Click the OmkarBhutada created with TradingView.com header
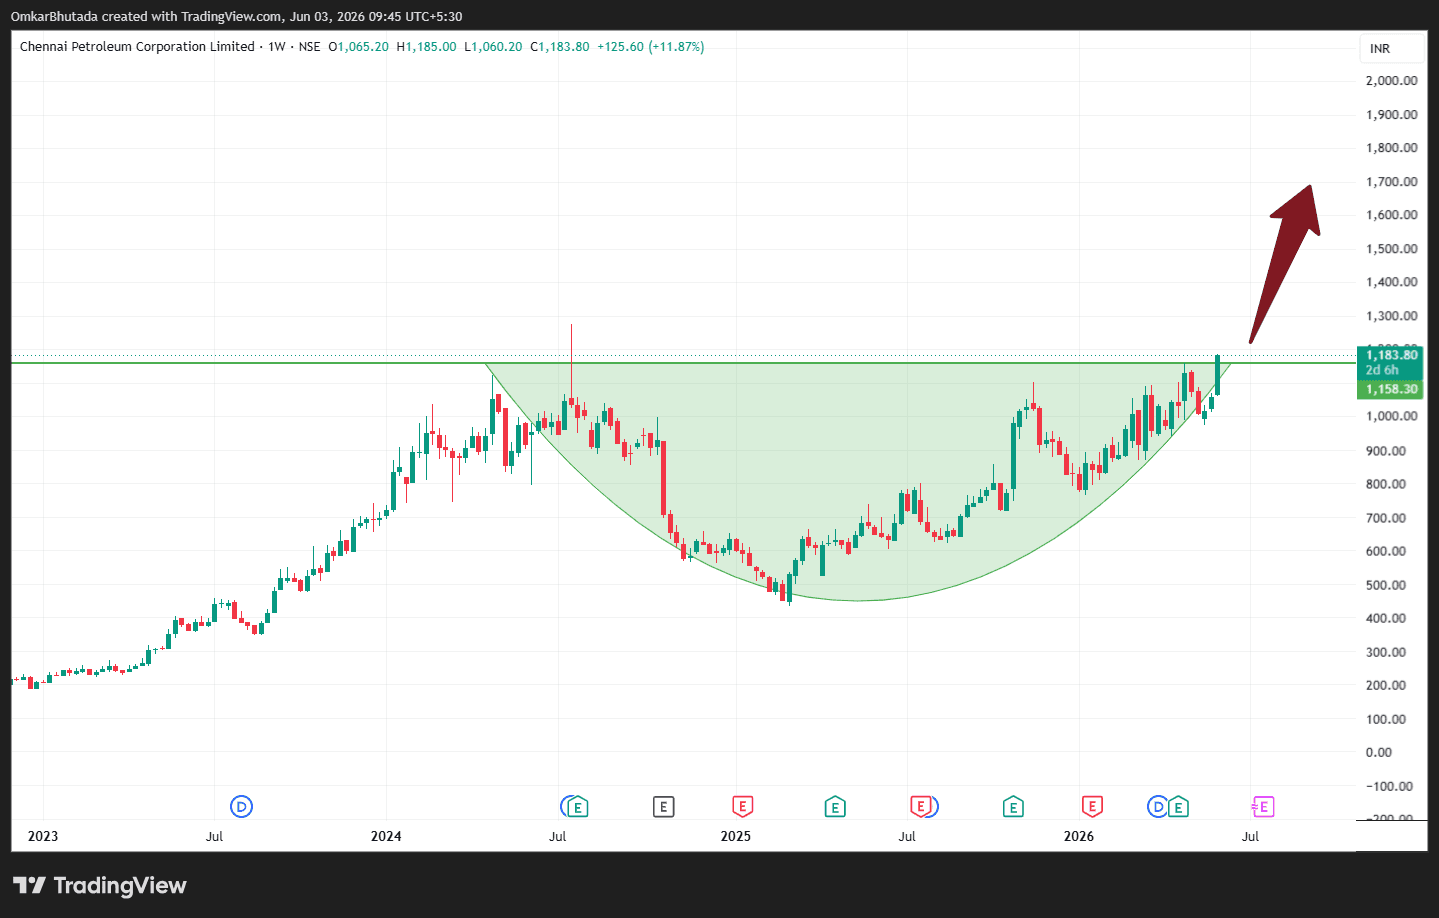The image size is (1439, 918). click(236, 16)
